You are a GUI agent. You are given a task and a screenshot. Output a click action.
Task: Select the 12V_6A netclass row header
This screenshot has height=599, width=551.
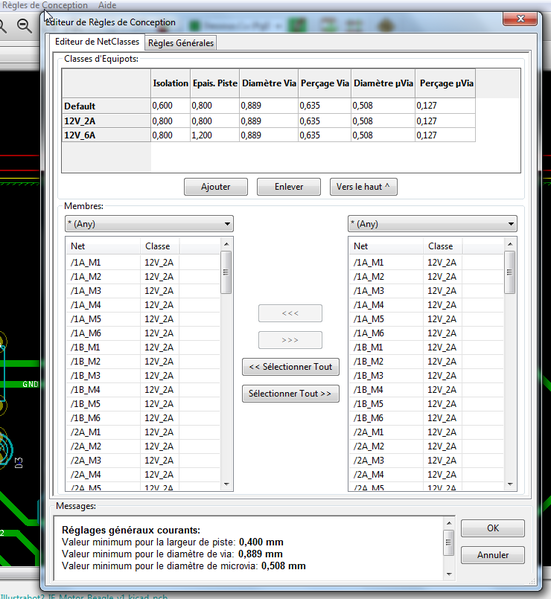coord(106,135)
